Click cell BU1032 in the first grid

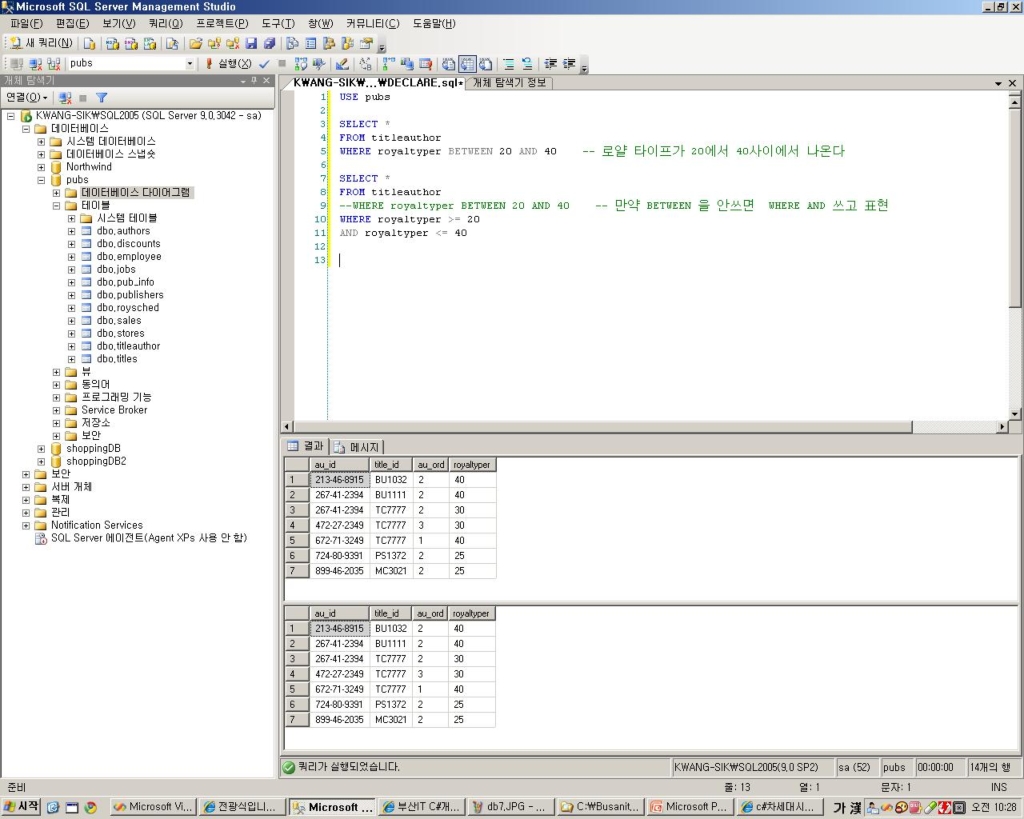click(x=391, y=479)
